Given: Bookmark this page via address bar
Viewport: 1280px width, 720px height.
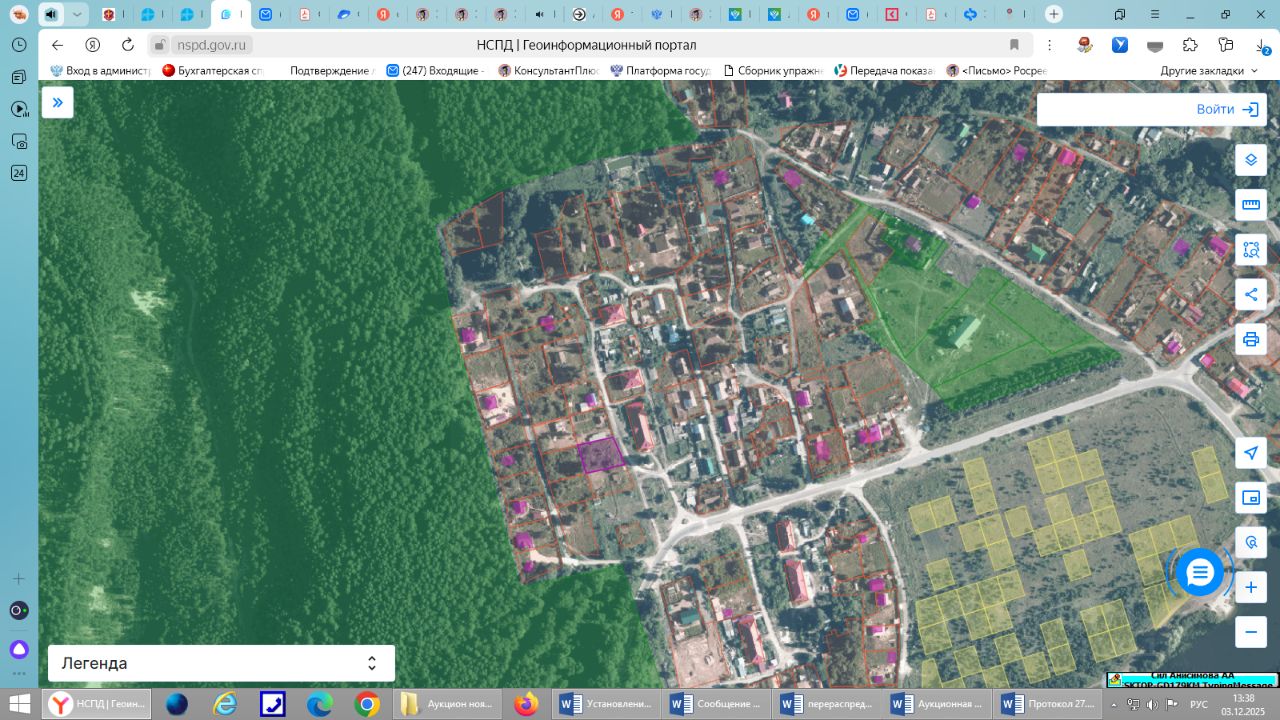Looking at the screenshot, I should coord(1014,45).
